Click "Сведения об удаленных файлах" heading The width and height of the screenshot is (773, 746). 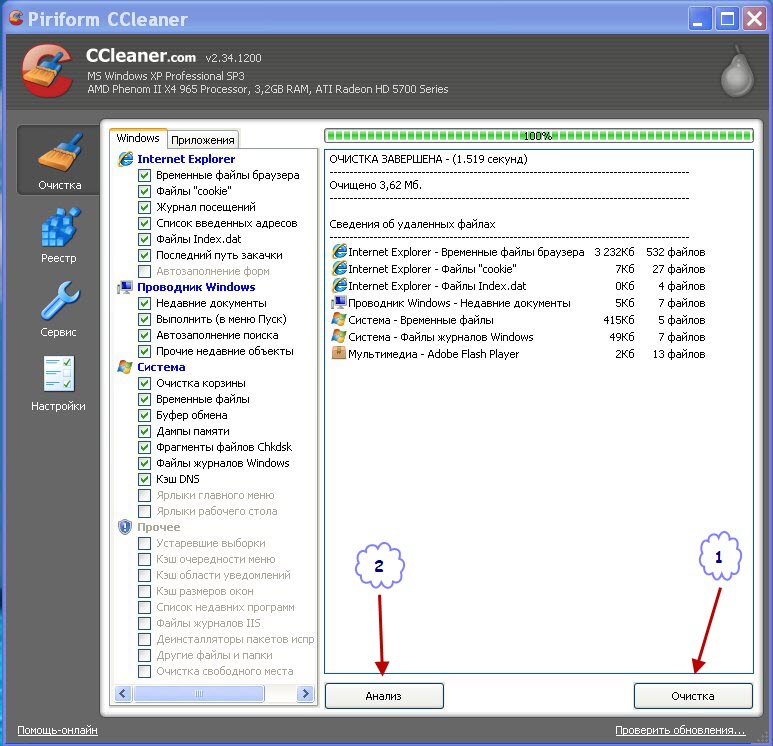pyautogui.click(x=412, y=224)
